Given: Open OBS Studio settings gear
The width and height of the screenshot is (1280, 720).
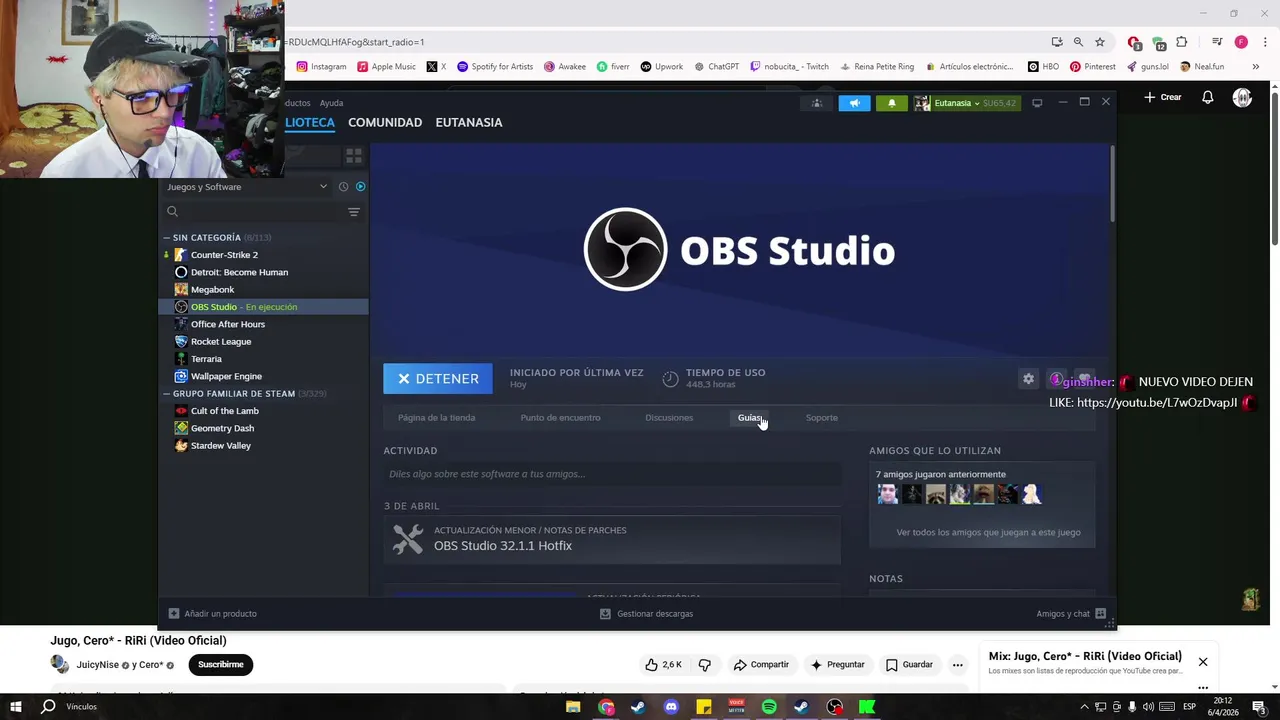Looking at the screenshot, I should [1028, 379].
